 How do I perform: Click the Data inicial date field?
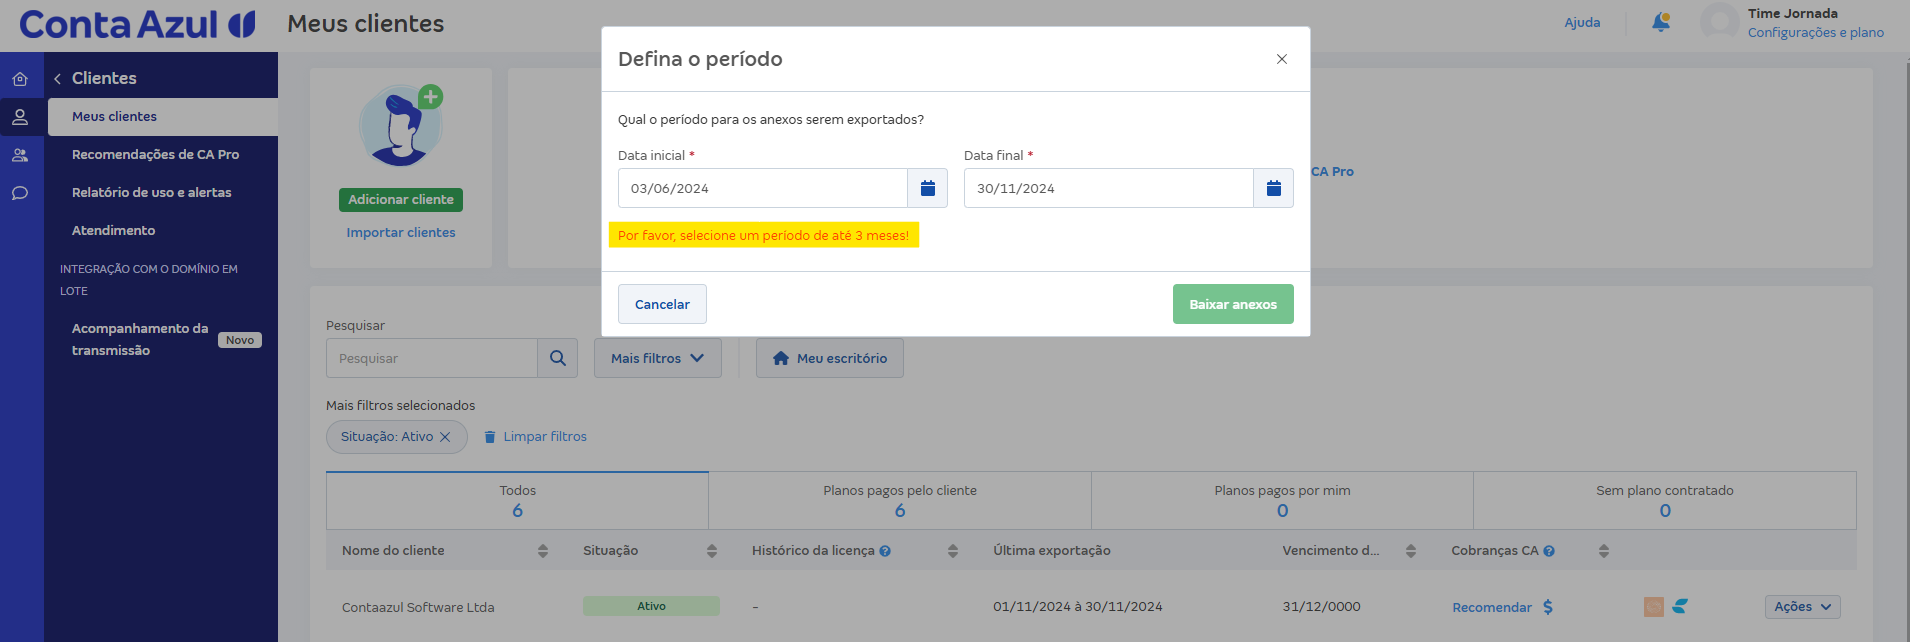click(763, 188)
